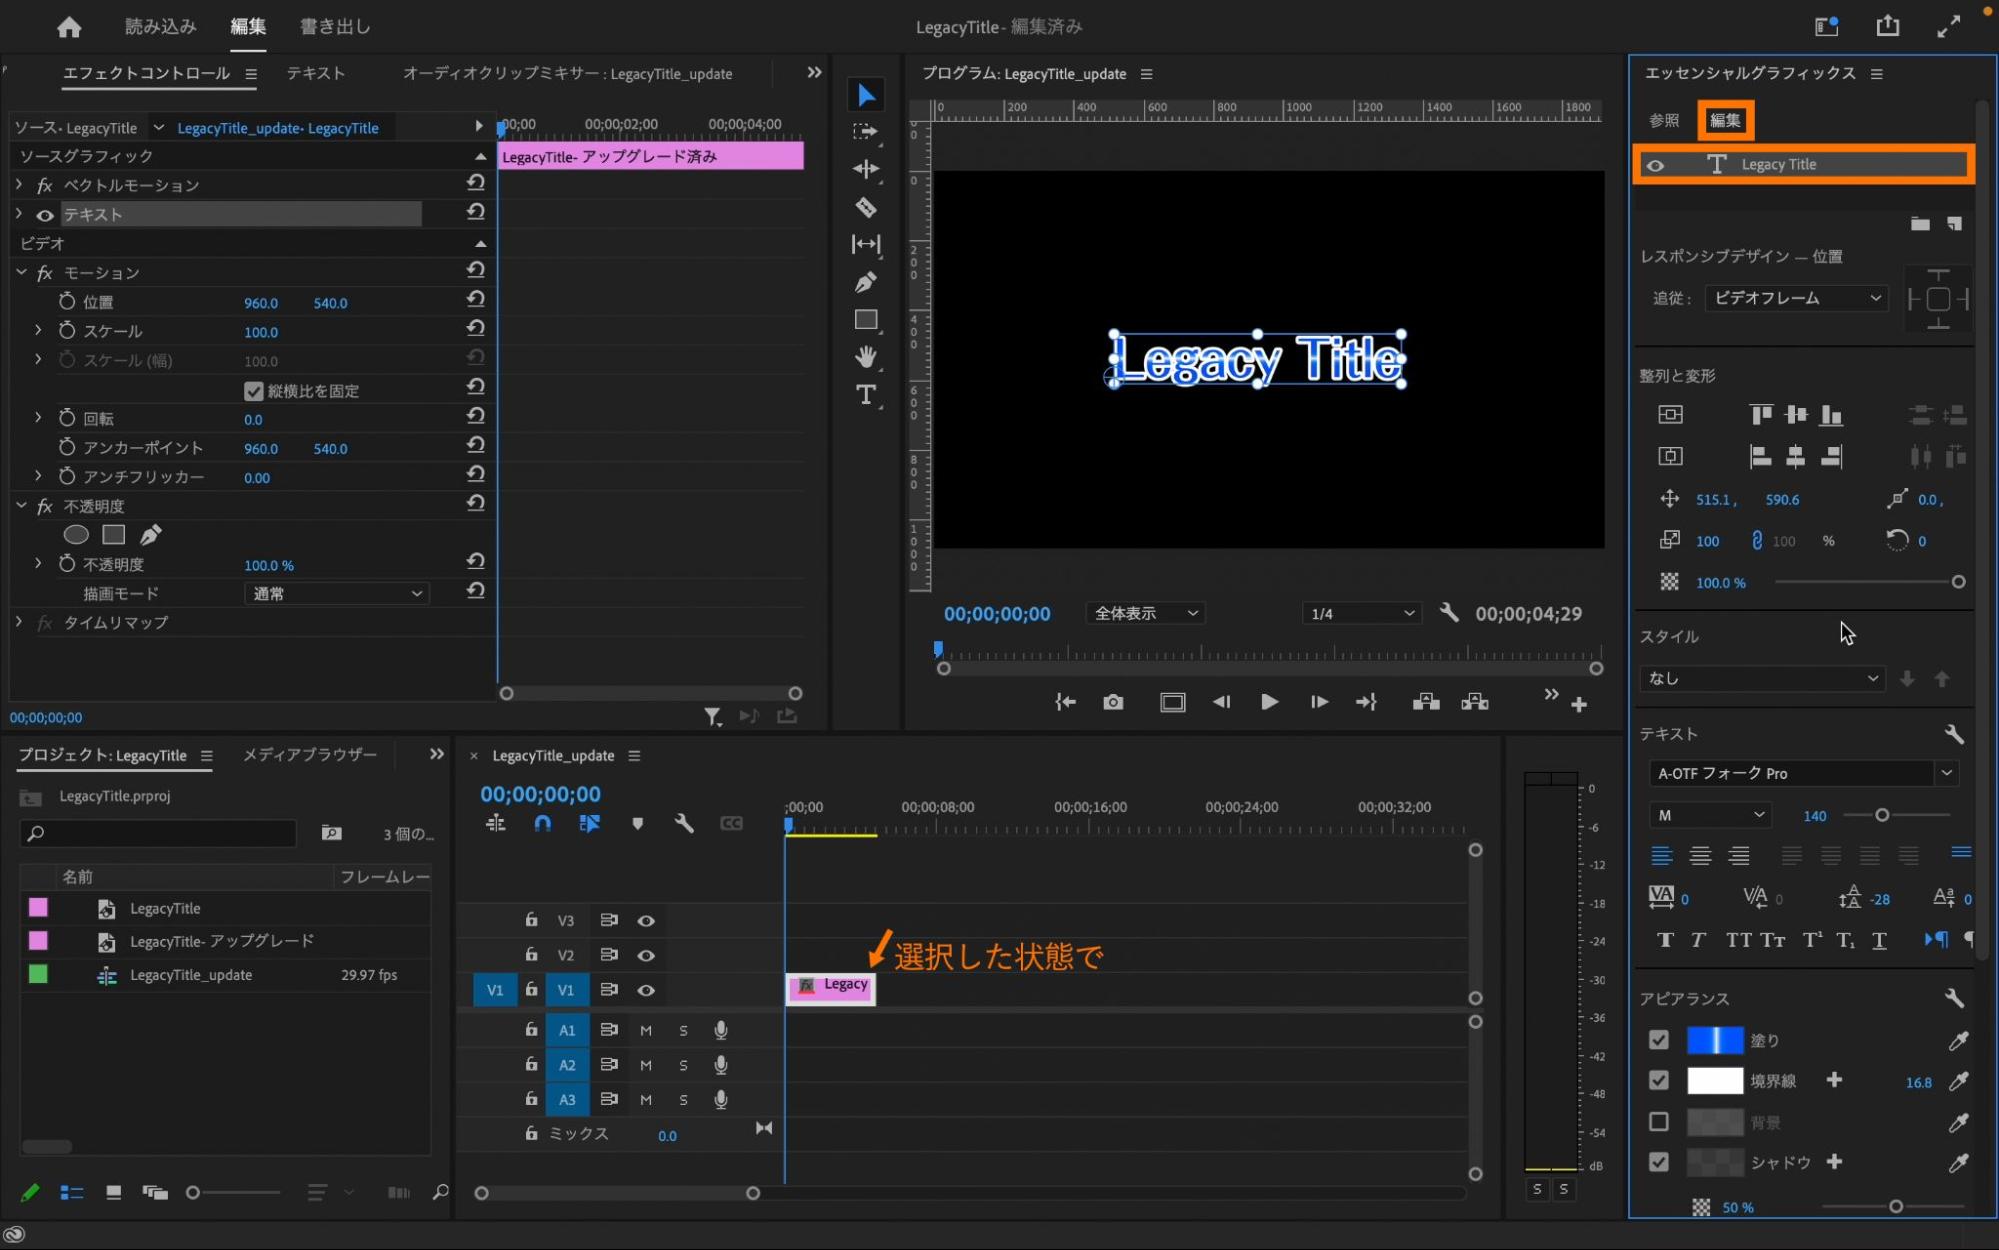Select the Razor tool
1999x1250 pixels.
pyautogui.click(x=866, y=207)
